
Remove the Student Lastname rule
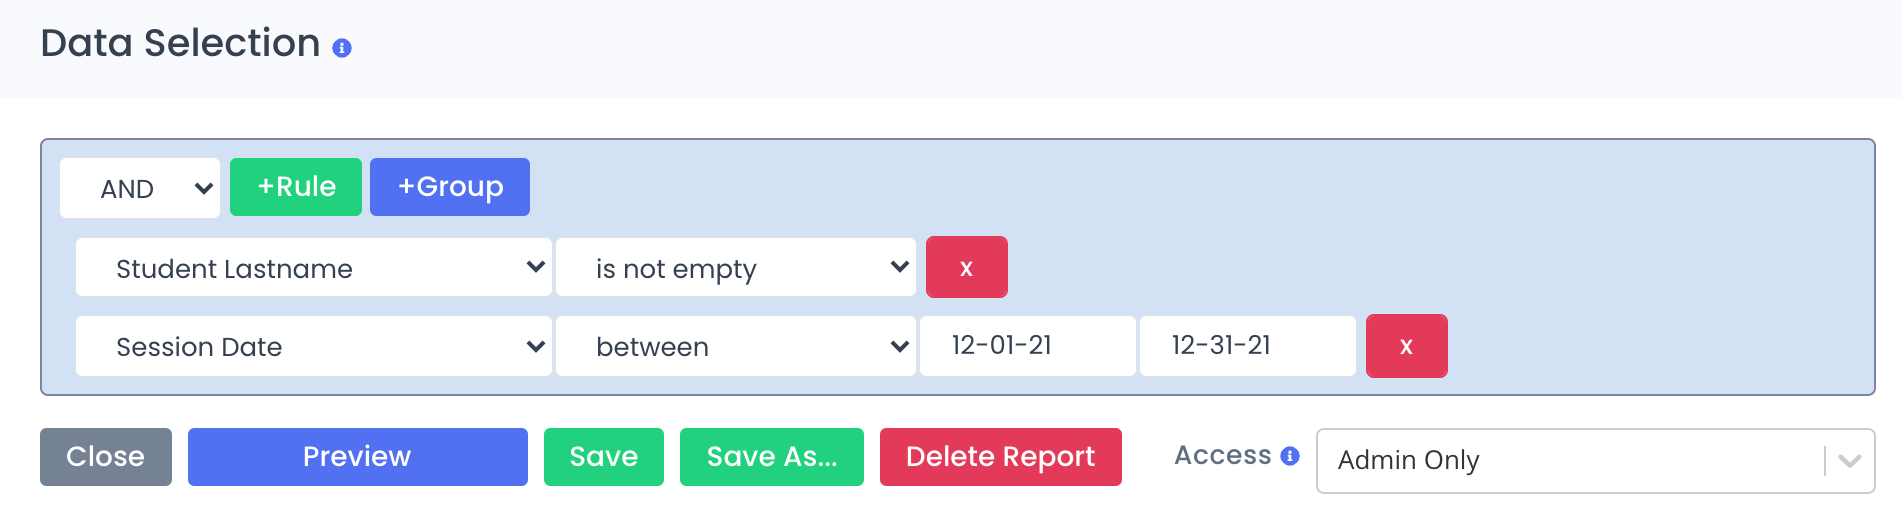pos(966,267)
